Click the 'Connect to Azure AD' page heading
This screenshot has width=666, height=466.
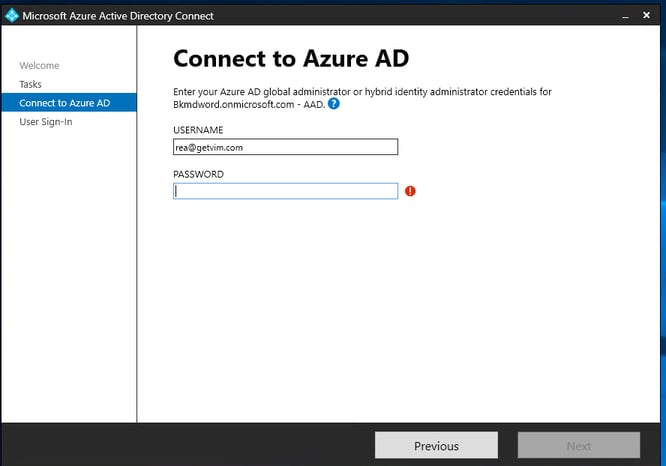291,58
